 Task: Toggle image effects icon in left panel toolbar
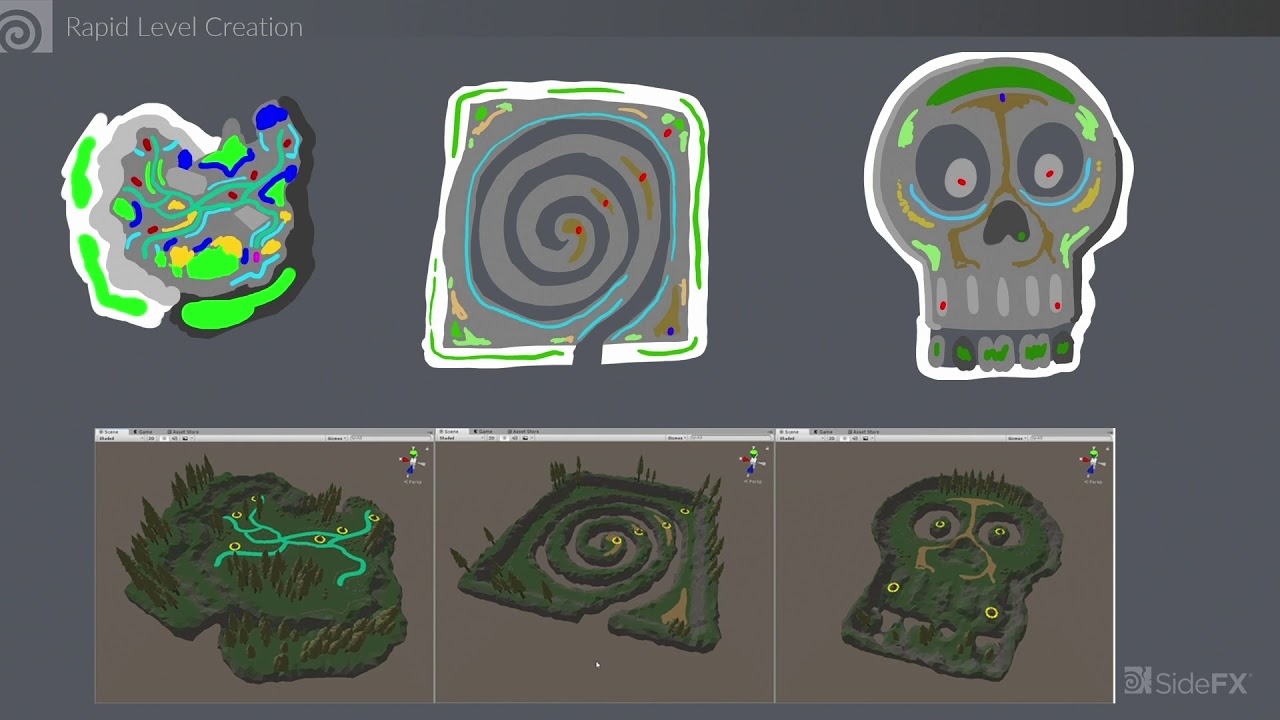pyautogui.click(x=185, y=438)
